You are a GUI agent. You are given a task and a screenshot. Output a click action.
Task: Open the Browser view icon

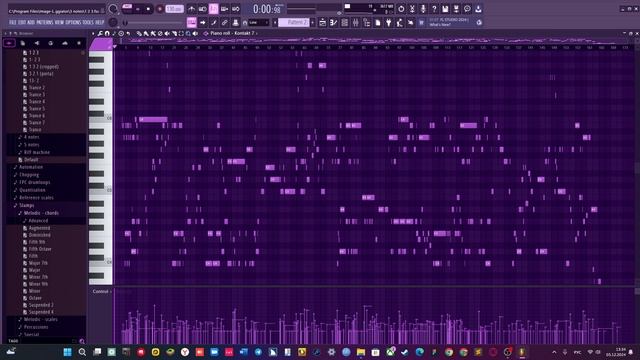(367, 22)
